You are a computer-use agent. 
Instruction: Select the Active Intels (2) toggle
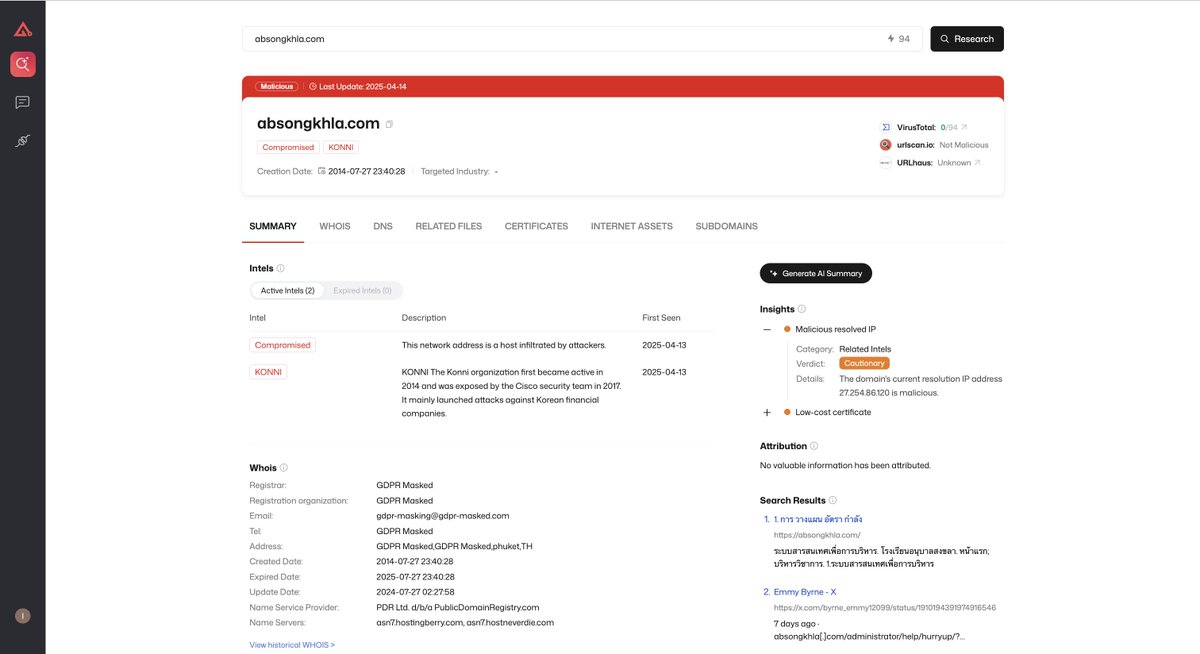click(x=288, y=291)
